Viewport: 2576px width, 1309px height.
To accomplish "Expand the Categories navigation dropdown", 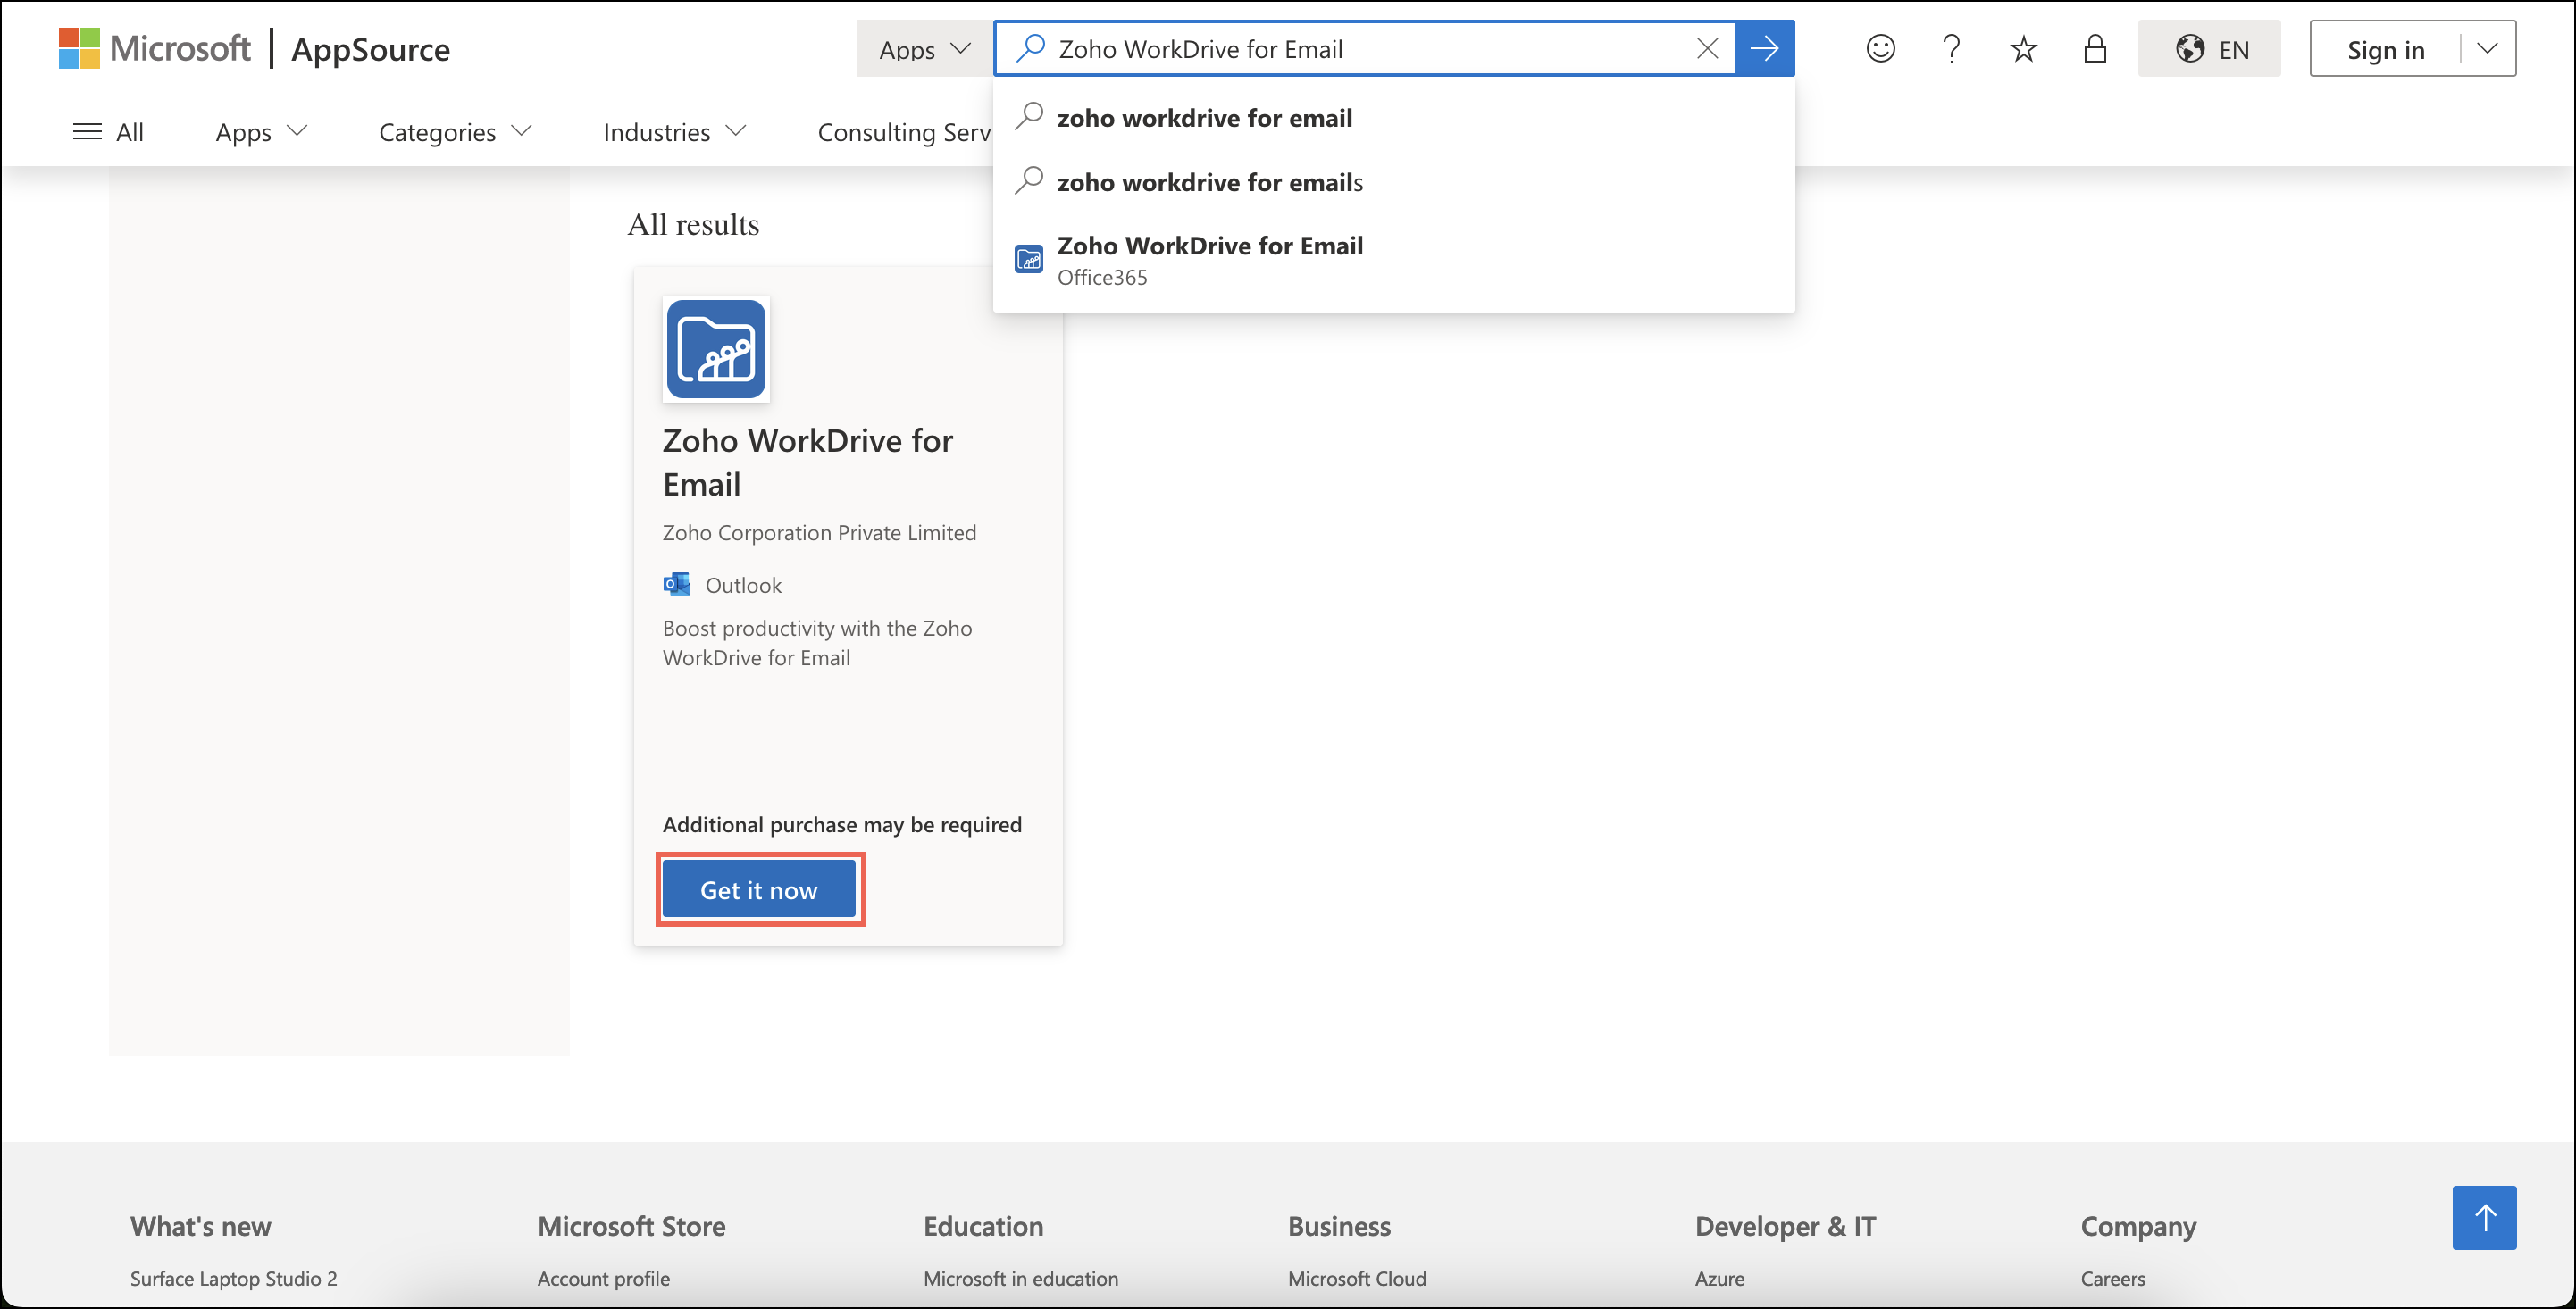I will click(455, 132).
